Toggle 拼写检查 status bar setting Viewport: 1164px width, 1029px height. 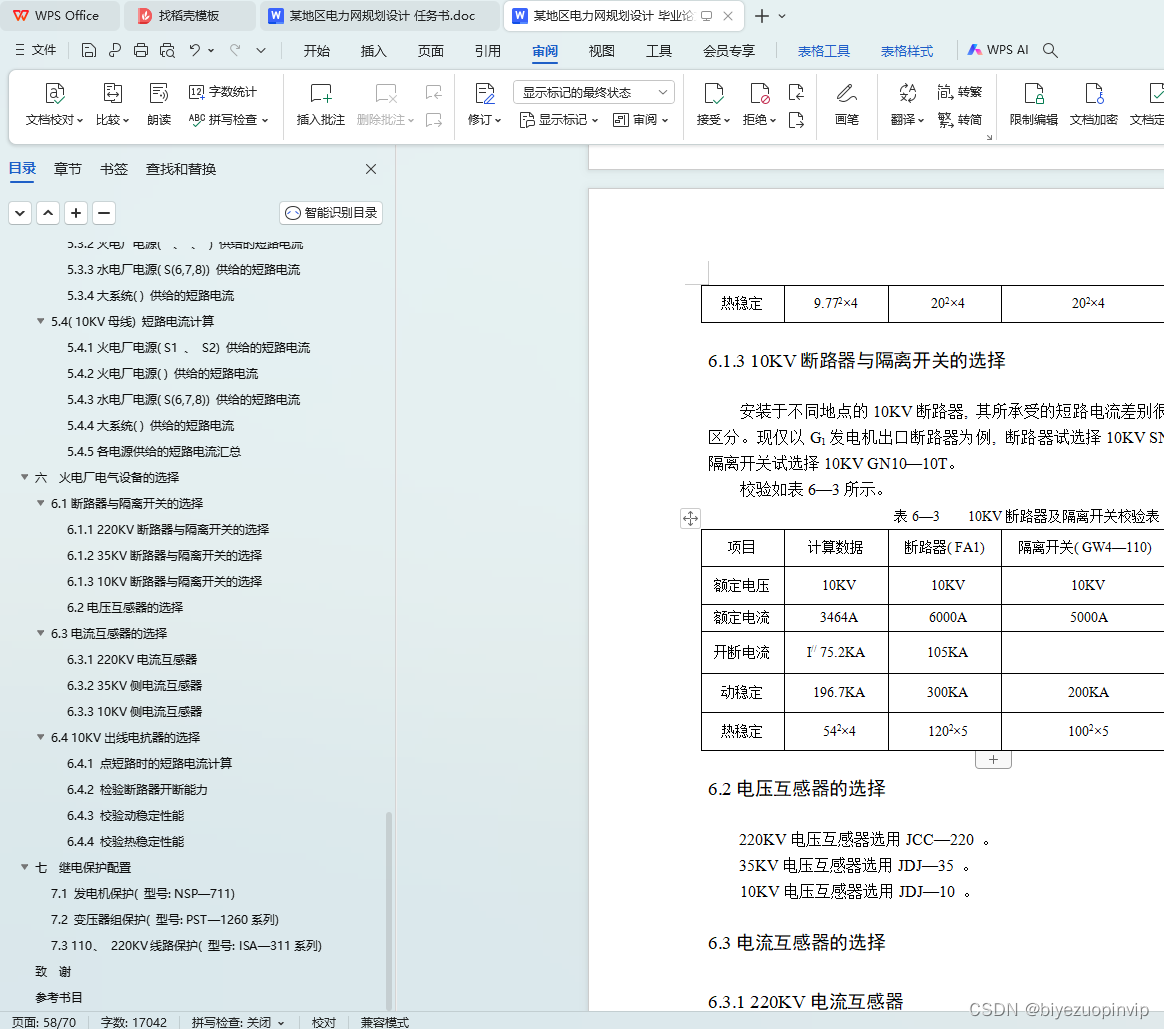pyautogui.click(x=238, y=1022)
